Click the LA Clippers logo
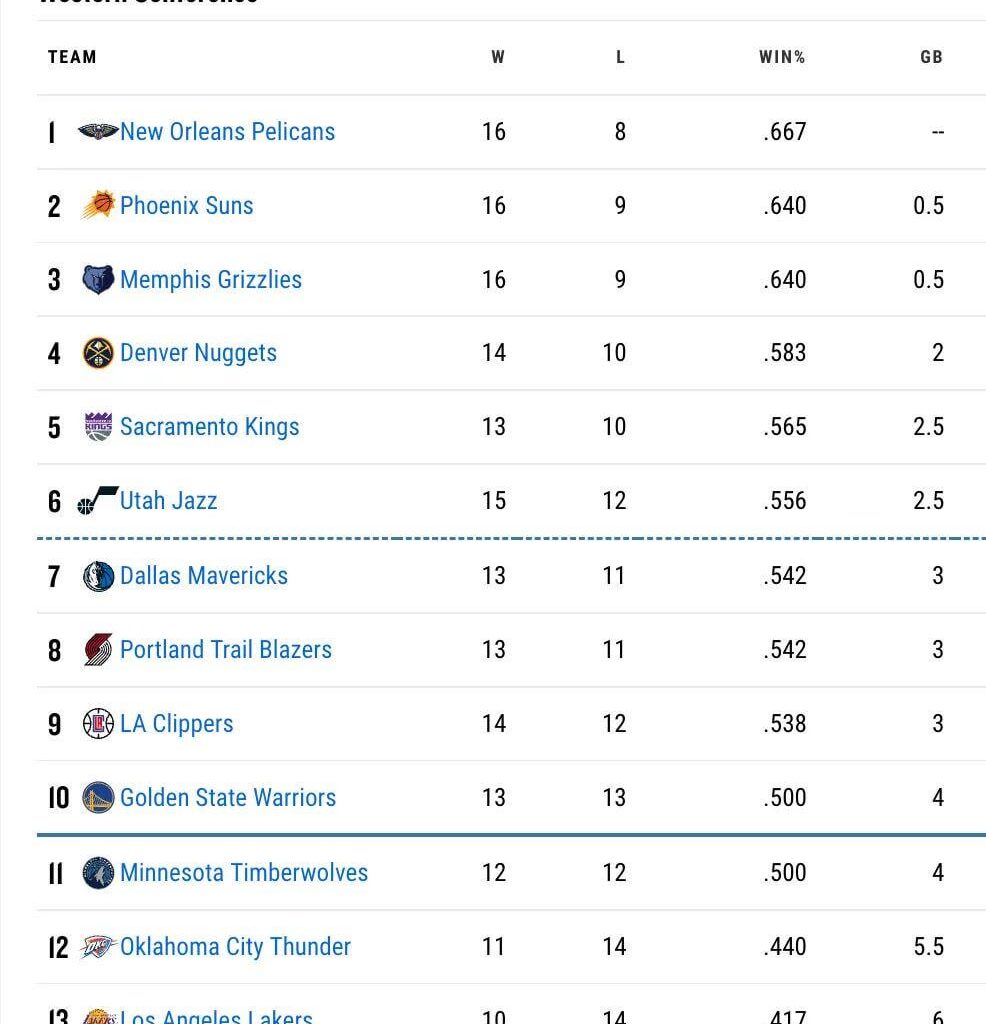The image size is (986, 1024). [x=97, y=723]
